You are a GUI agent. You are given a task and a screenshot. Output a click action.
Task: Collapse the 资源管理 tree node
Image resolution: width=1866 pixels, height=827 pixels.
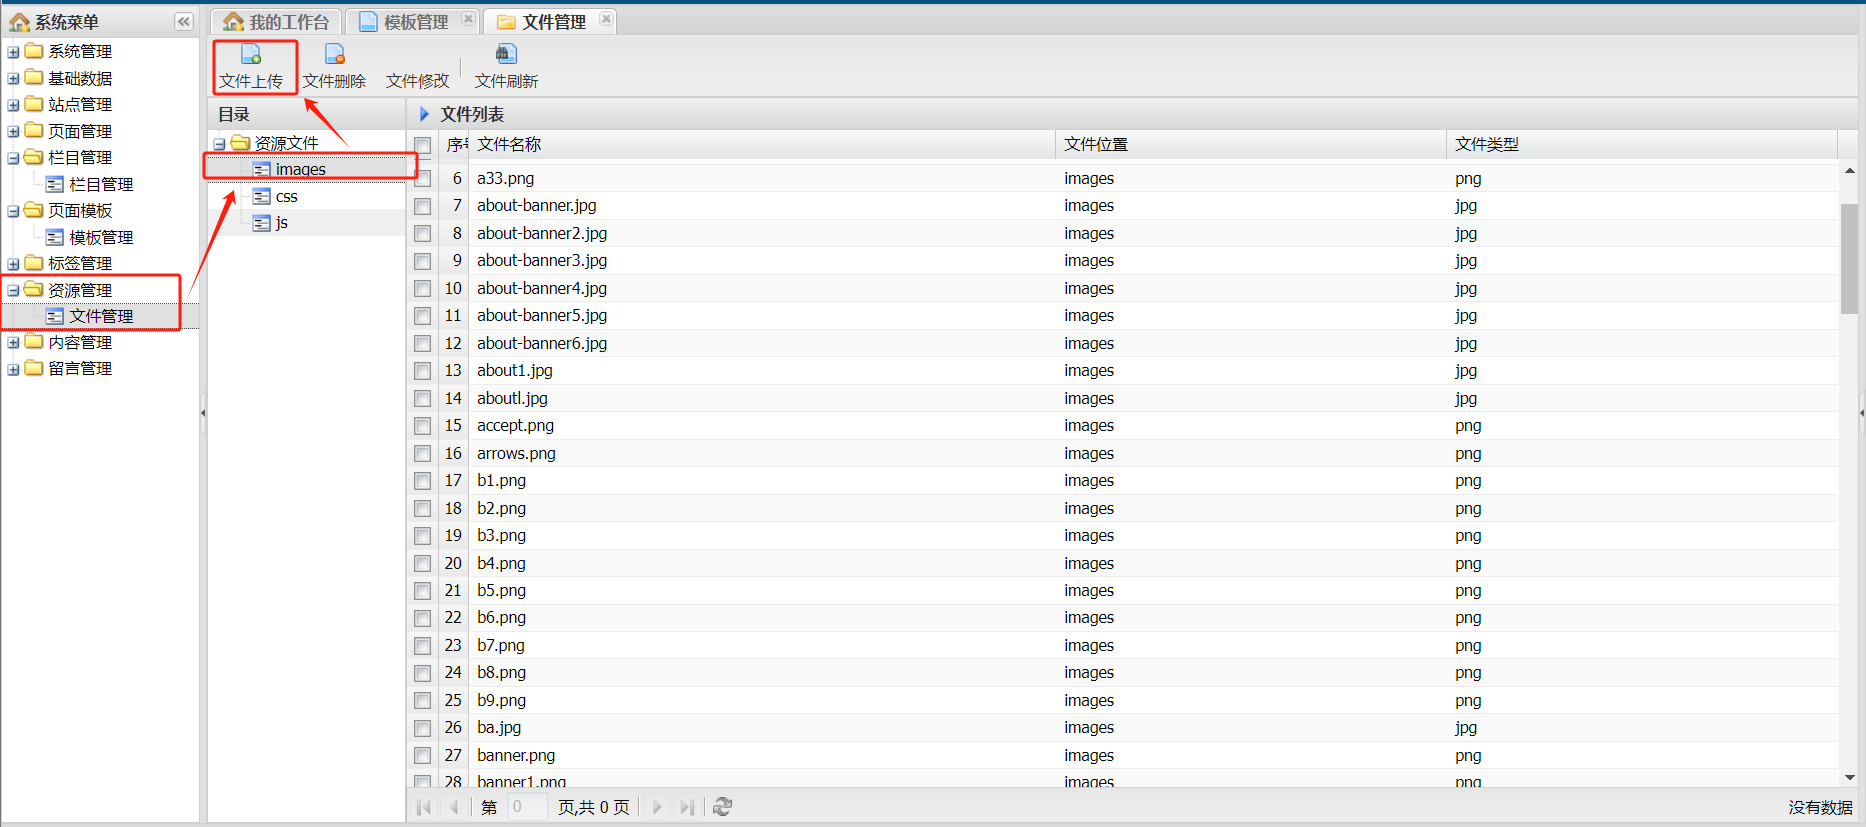(x=13, y=291)
